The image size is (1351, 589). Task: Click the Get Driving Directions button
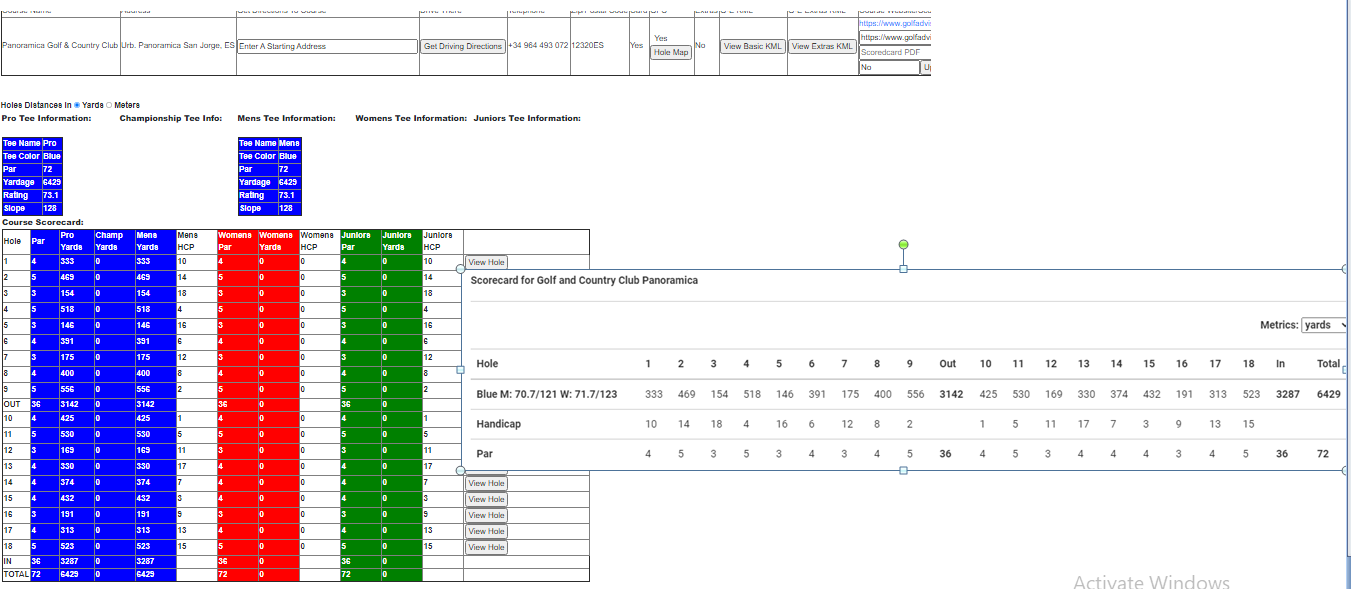click(x=463, y=46)
